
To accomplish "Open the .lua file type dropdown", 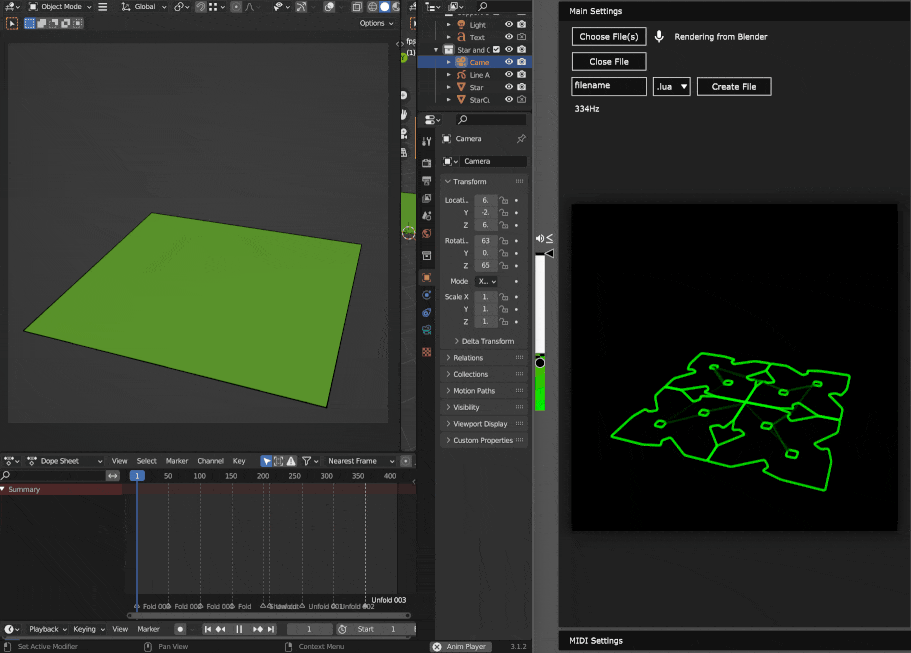I will (x=672, y=87).
